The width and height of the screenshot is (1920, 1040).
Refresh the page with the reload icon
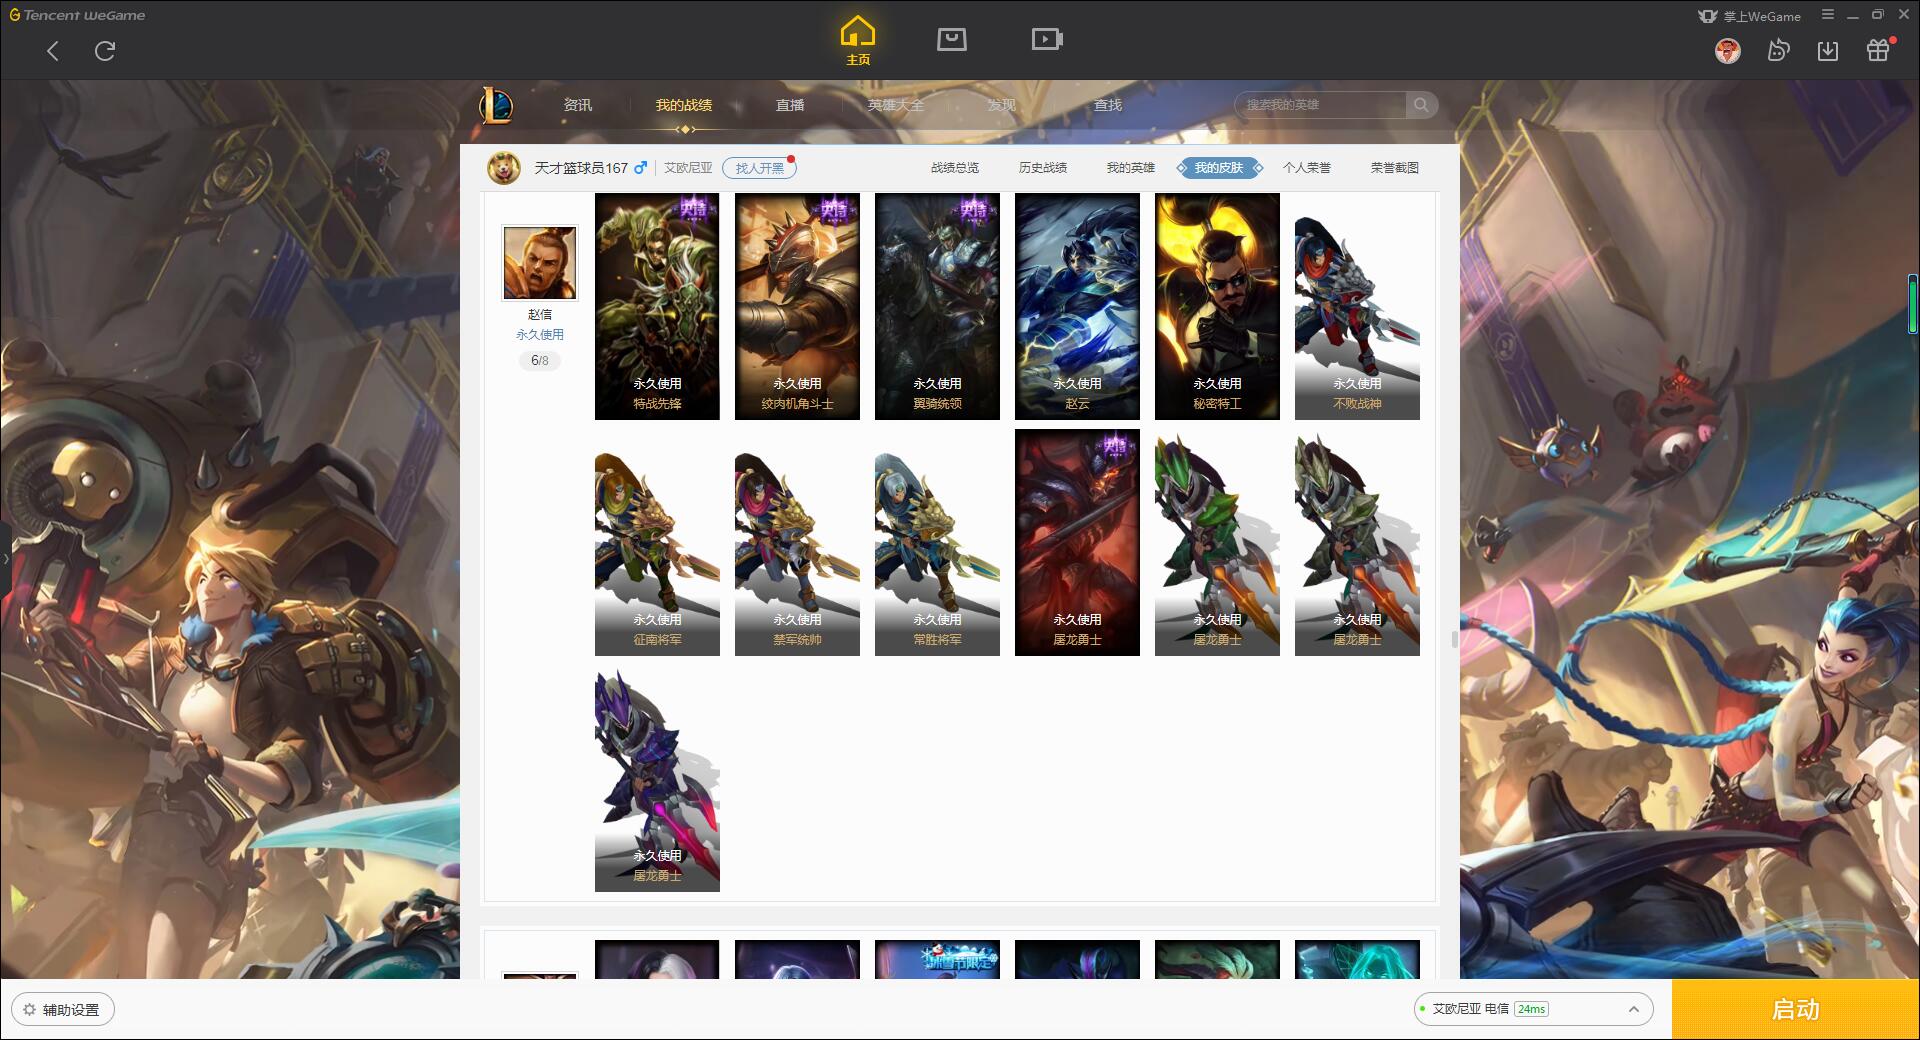pos(105,51)
